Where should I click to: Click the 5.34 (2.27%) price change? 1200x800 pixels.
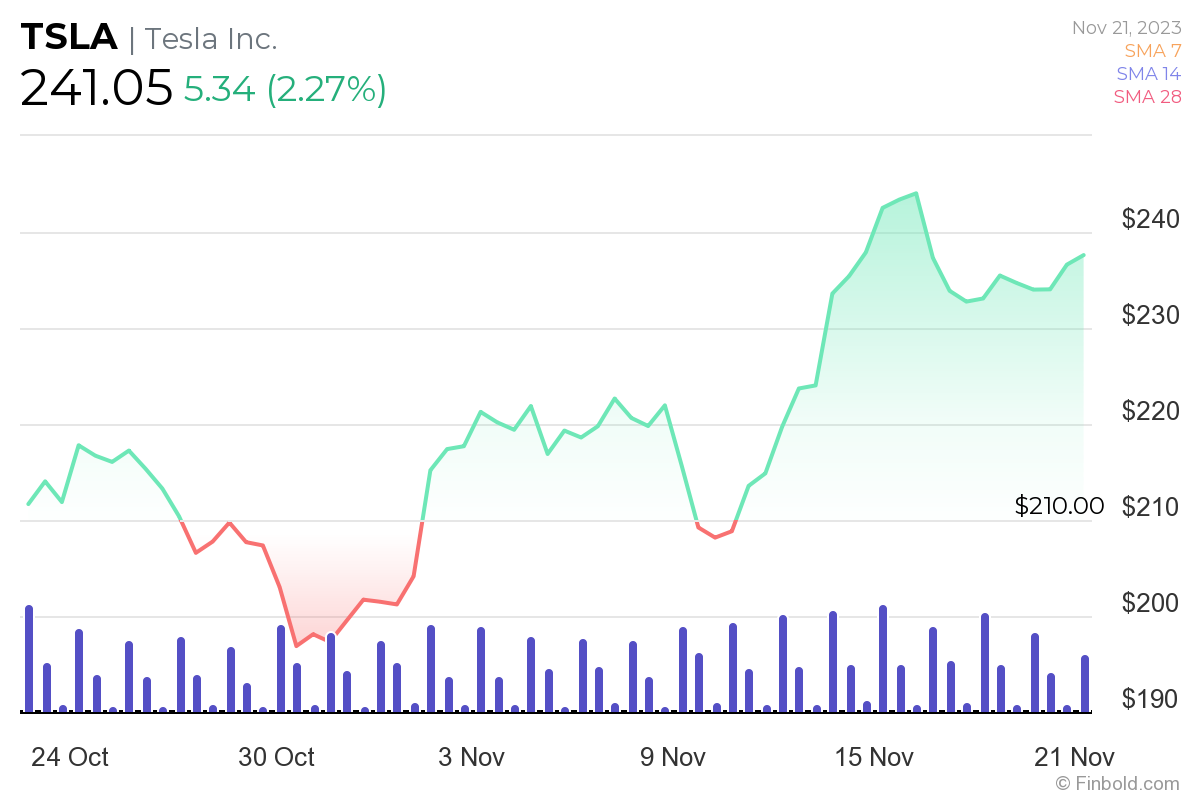pyautogui.click(x=284, y=89)
